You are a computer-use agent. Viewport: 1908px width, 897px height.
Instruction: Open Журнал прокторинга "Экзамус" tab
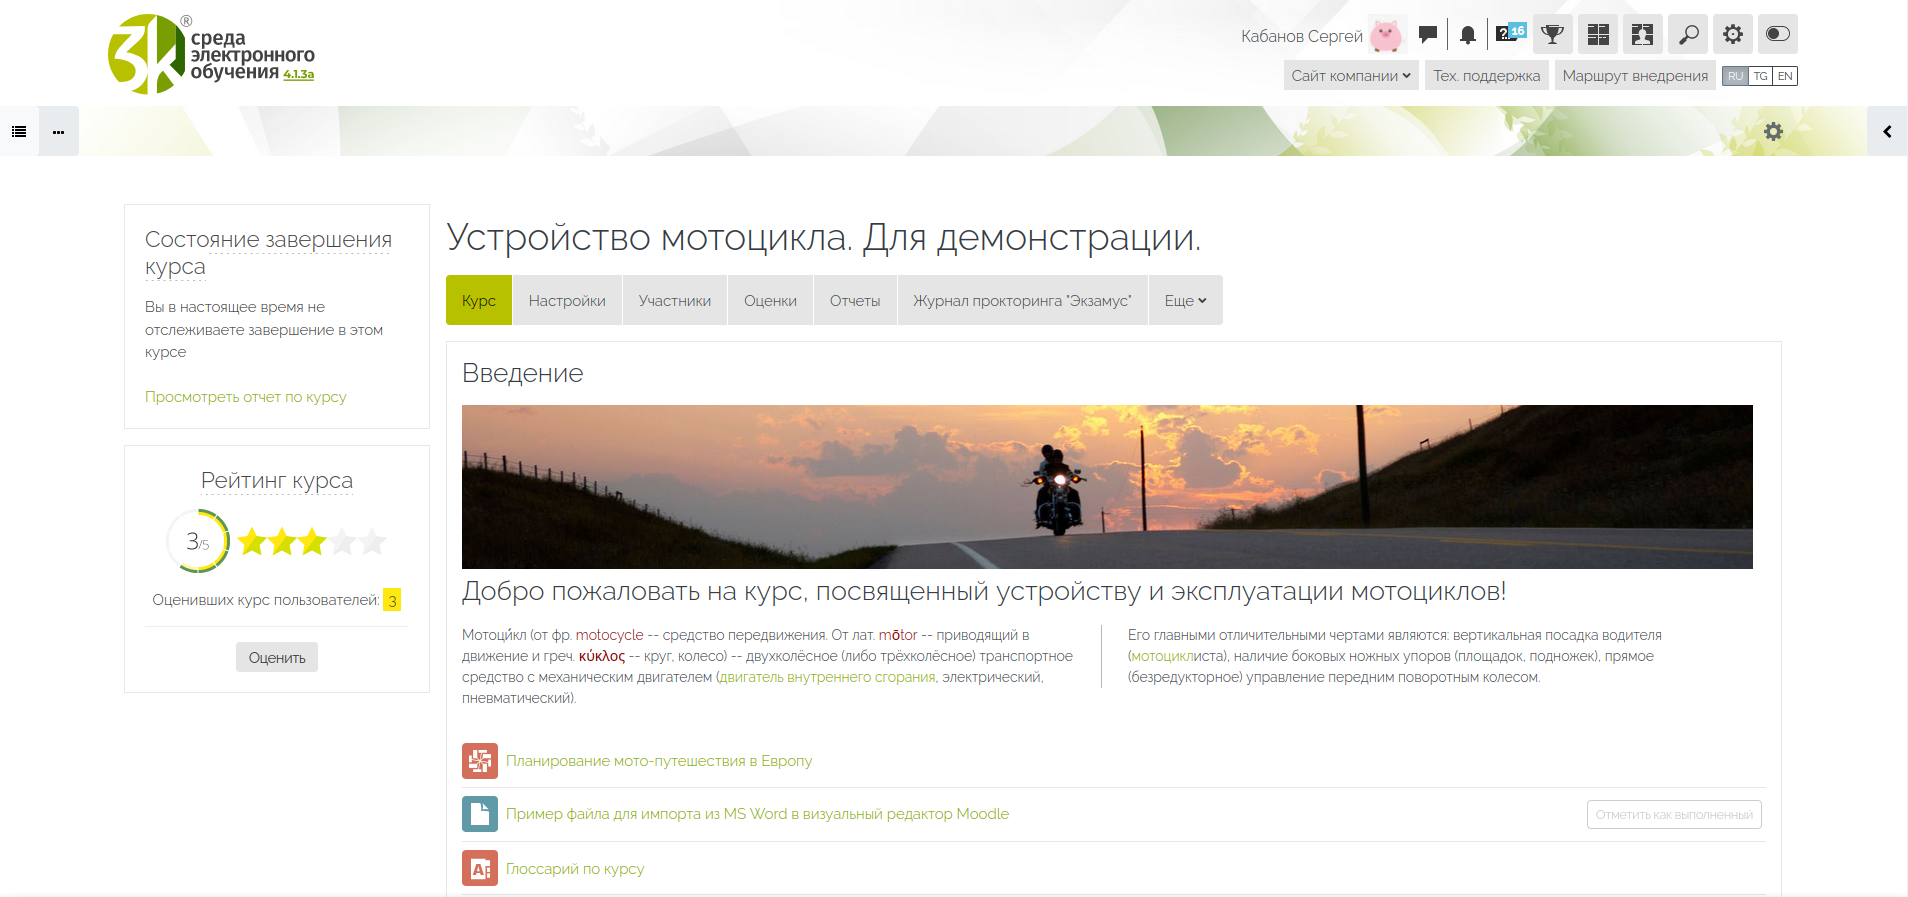point(1022,300)
